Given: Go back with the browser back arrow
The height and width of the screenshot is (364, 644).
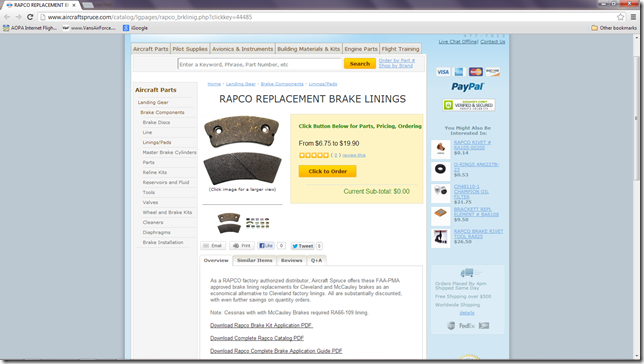Looking at the screenshot, I should (x=7, y=17).
